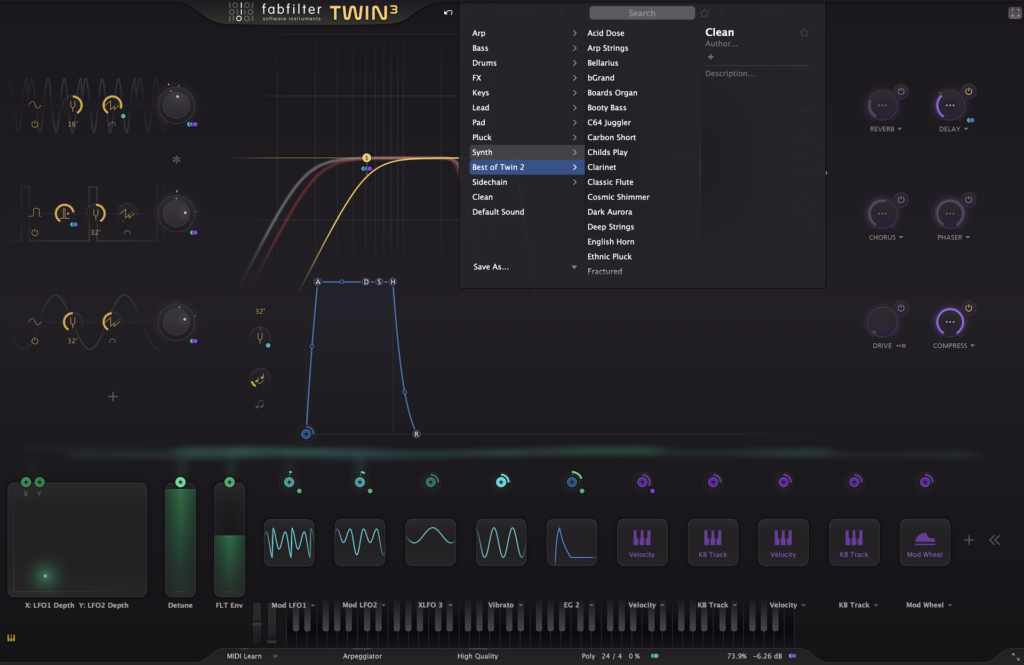Toggle the Compress effect power button

click(968, 308)
